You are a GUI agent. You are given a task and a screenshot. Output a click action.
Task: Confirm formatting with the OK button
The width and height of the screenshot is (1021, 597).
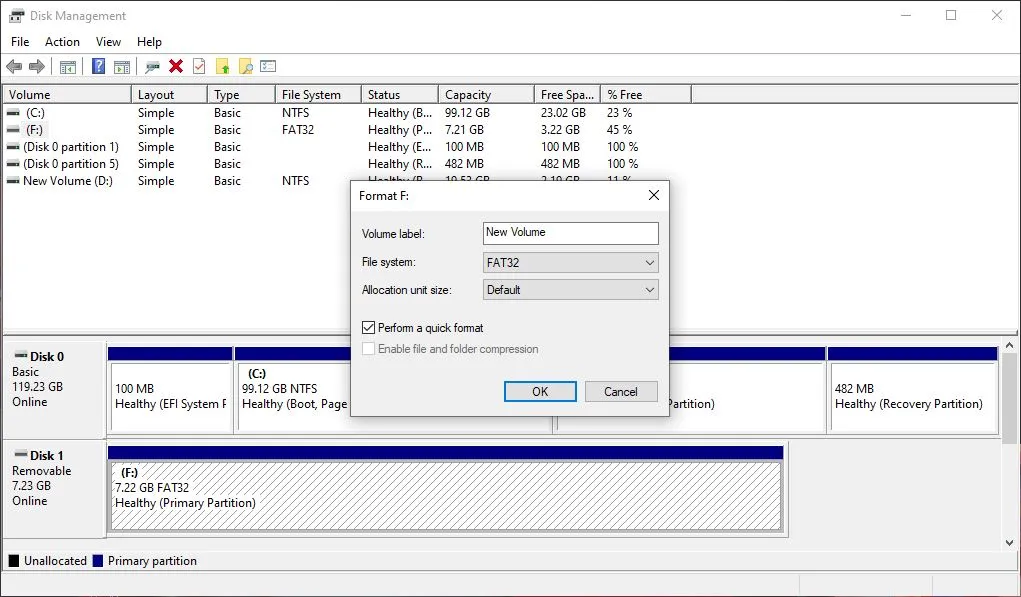coord(540,391)
